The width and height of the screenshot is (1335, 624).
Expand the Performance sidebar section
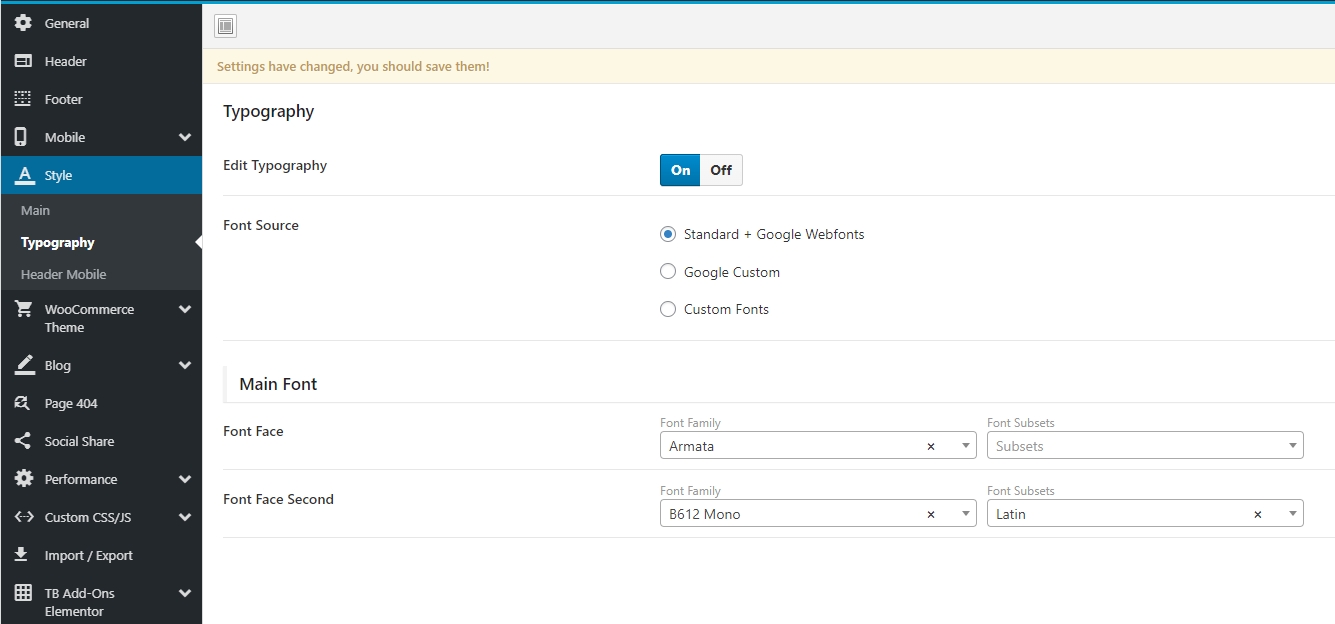[x=184, y=479]
